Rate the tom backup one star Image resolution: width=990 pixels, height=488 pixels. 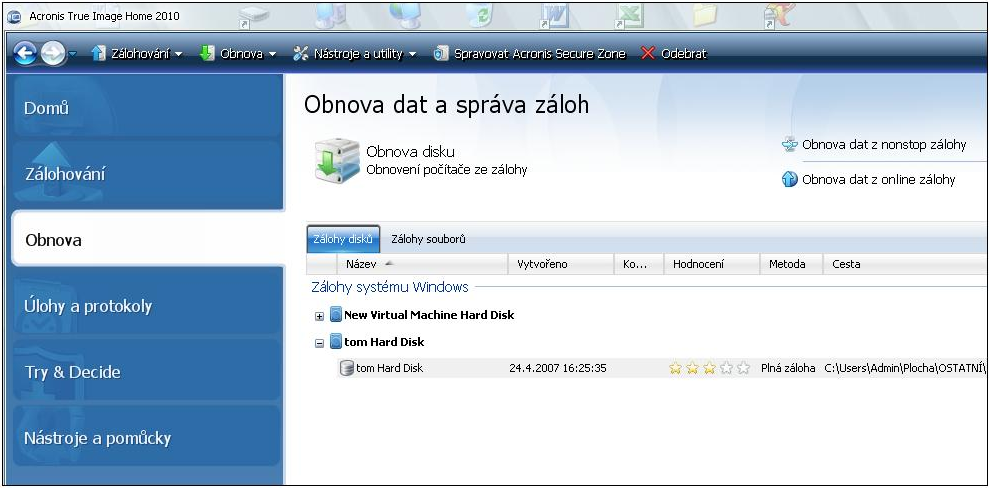(676, 368)
